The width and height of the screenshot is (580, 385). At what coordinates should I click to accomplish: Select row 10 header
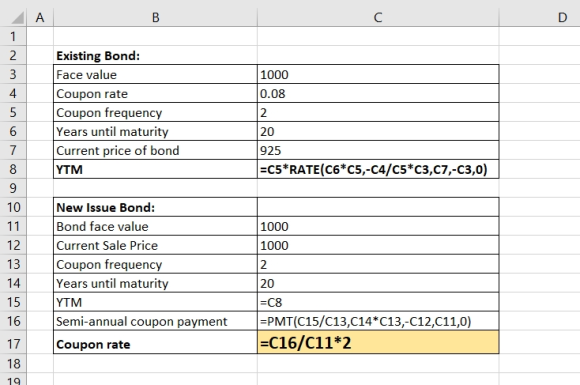tap(13, 207)
